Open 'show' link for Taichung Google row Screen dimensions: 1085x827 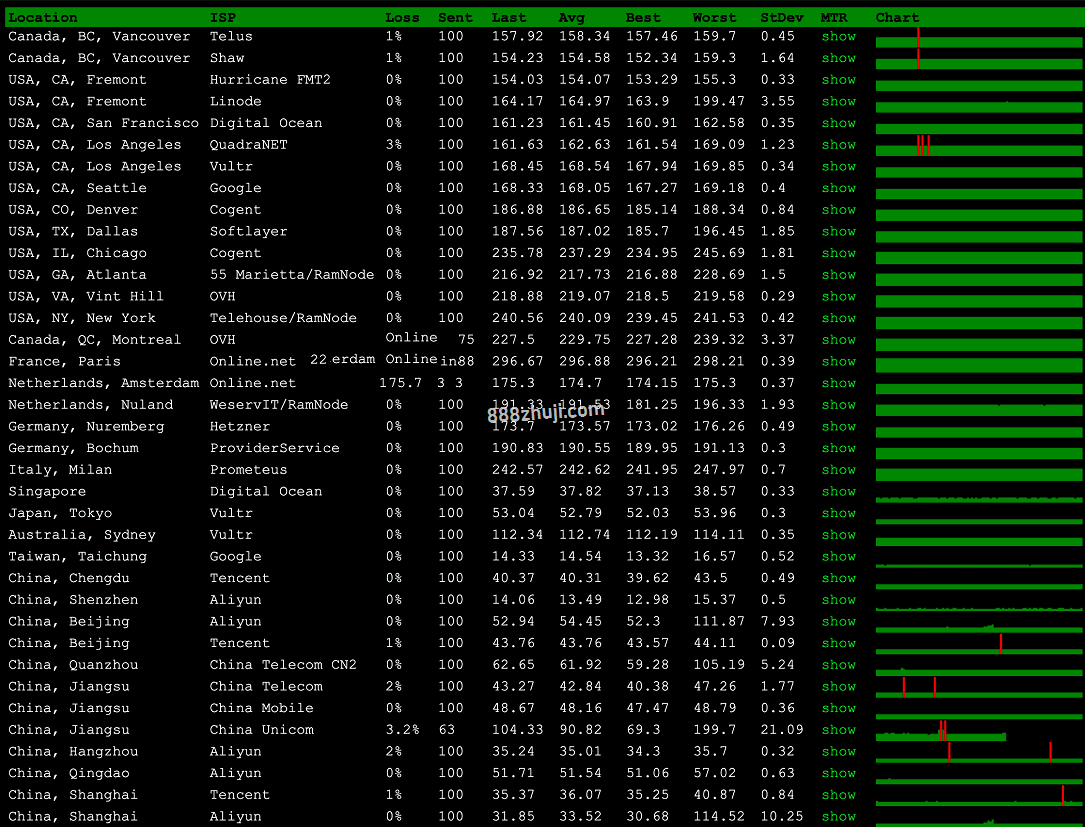point(839,557)
